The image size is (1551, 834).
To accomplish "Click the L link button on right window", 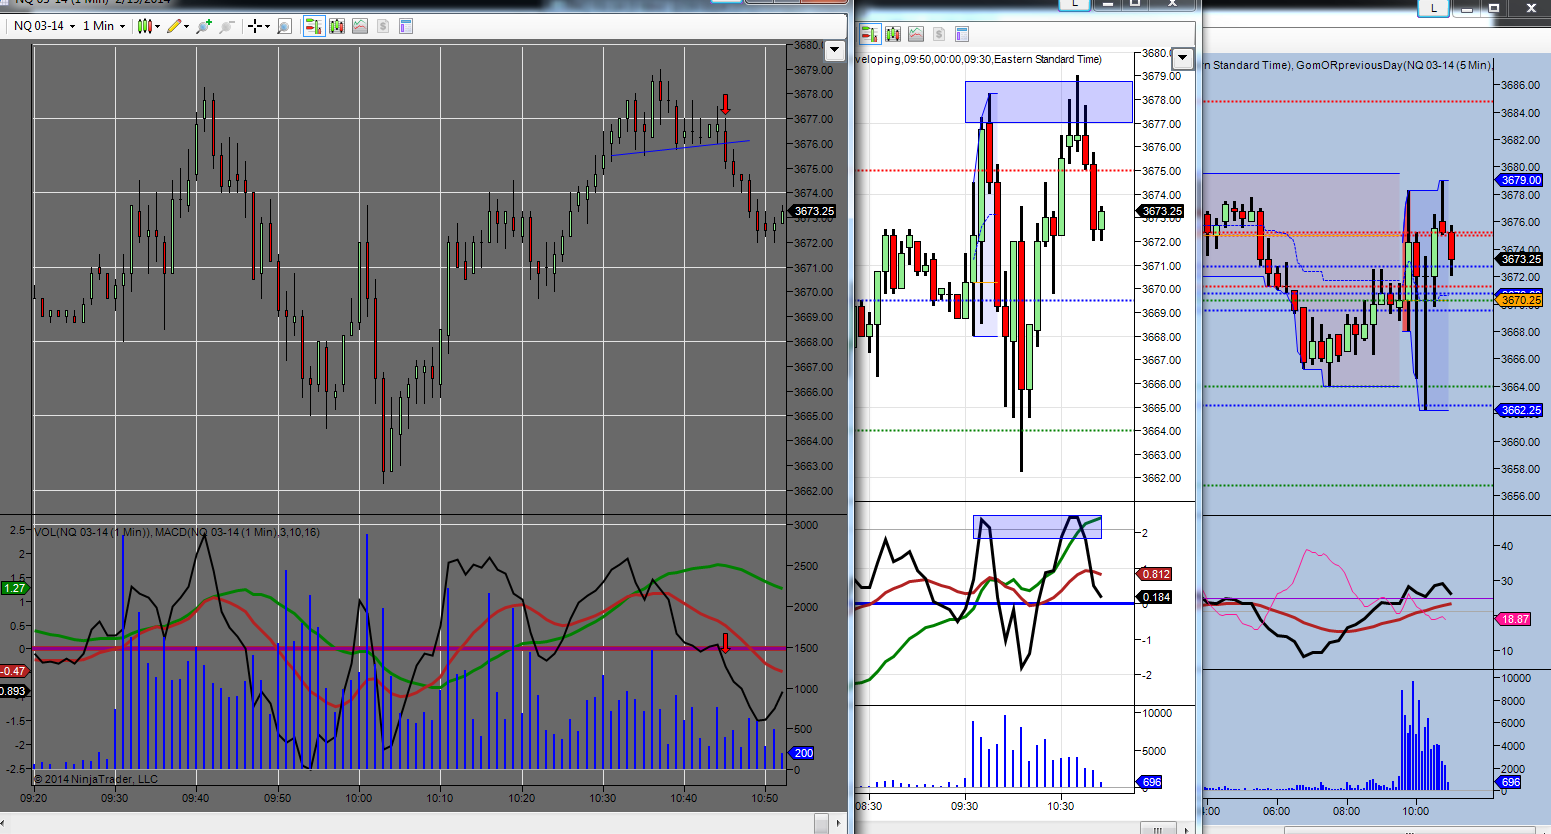I will 1434,7.
